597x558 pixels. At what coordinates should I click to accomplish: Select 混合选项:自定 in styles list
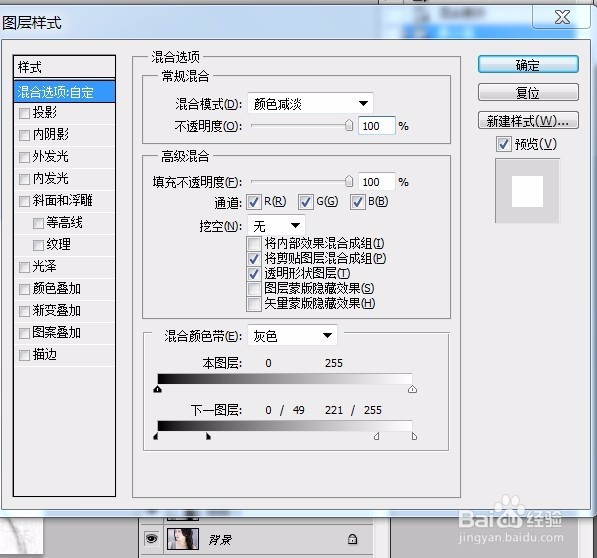point(64,92)
